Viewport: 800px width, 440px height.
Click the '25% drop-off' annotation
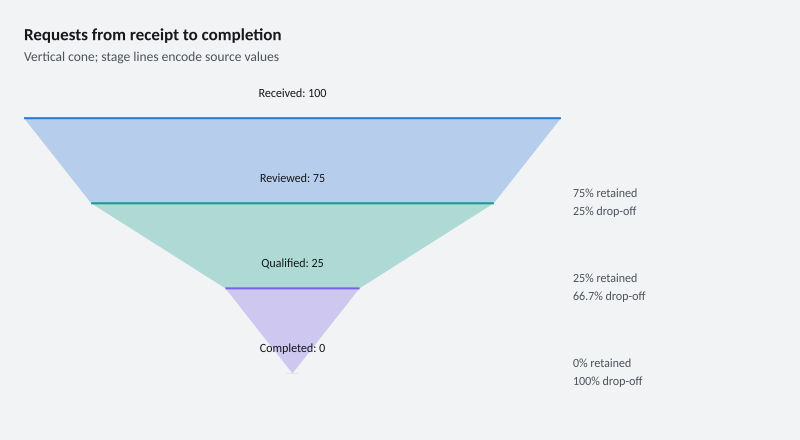[x=604, y=211]
